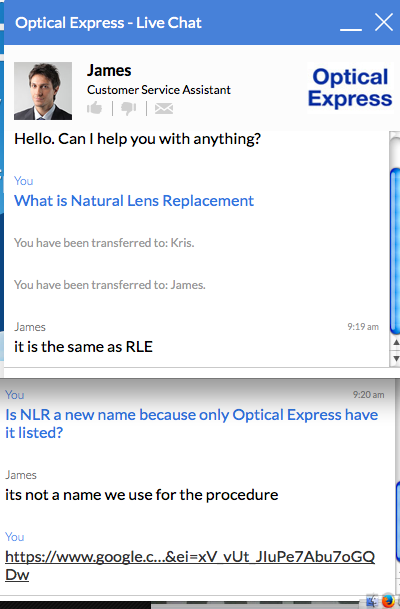This screenshot has height=609, width=400.
Task: Click 'its not a name we use' reply
Action: coord(141,495)
